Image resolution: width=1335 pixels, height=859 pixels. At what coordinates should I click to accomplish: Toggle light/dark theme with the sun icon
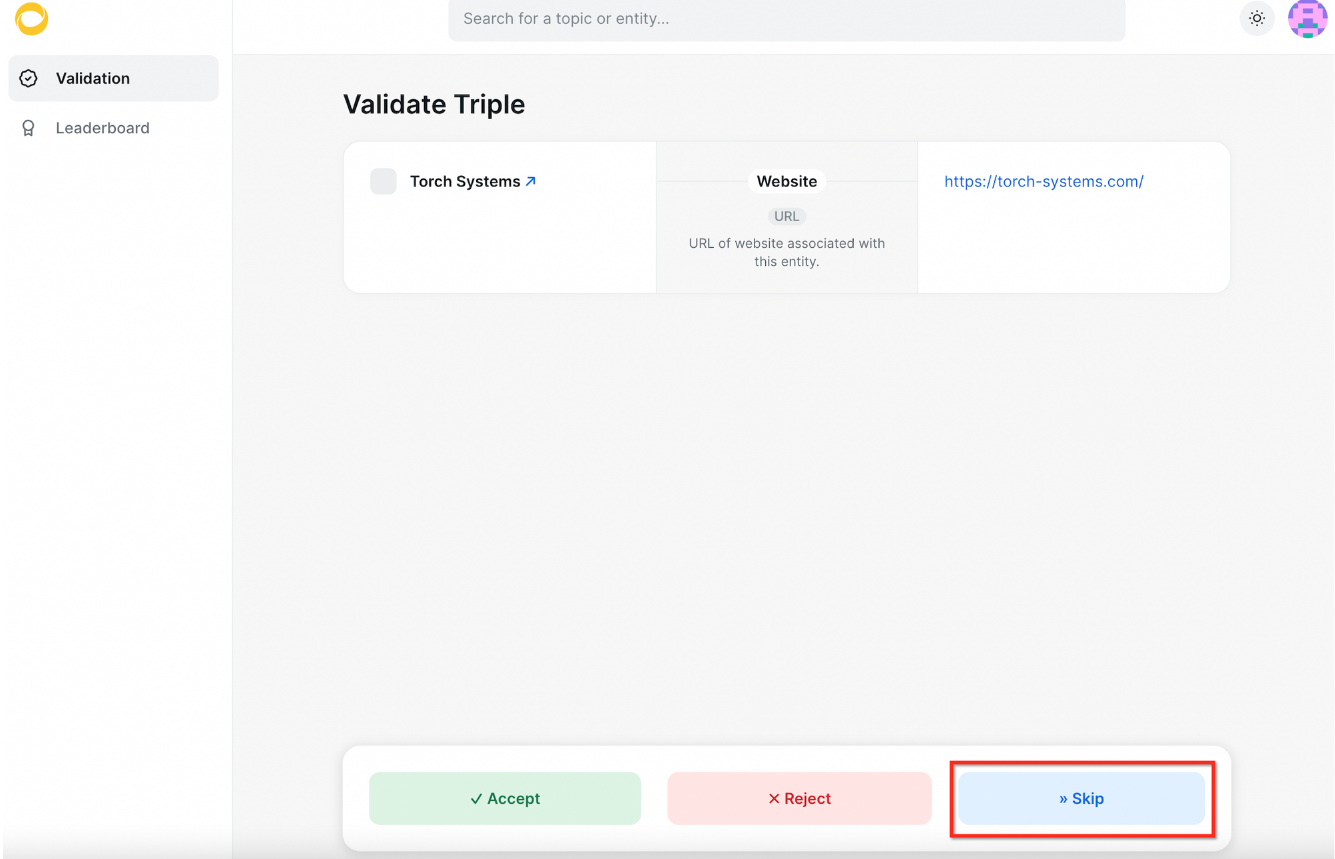point(1257,18)
